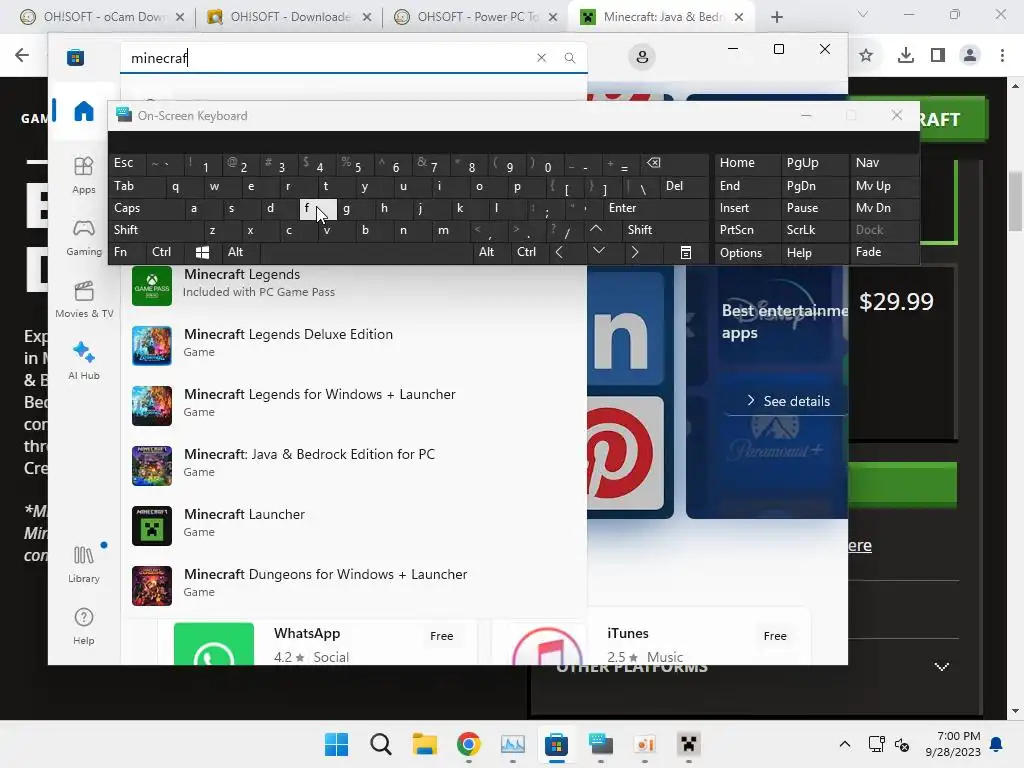Open Chrome profile avatar
Image resolution: width=1024 pixels, height=768 pixels.
pyautogui.click(x=970, y=56)
